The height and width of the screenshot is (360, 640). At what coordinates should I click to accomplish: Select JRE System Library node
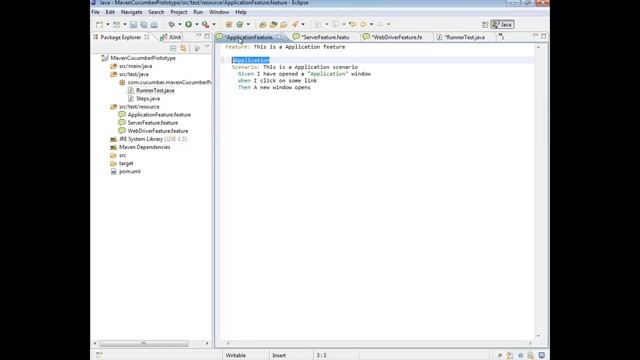pyautogui.click(x=153, y=139)
